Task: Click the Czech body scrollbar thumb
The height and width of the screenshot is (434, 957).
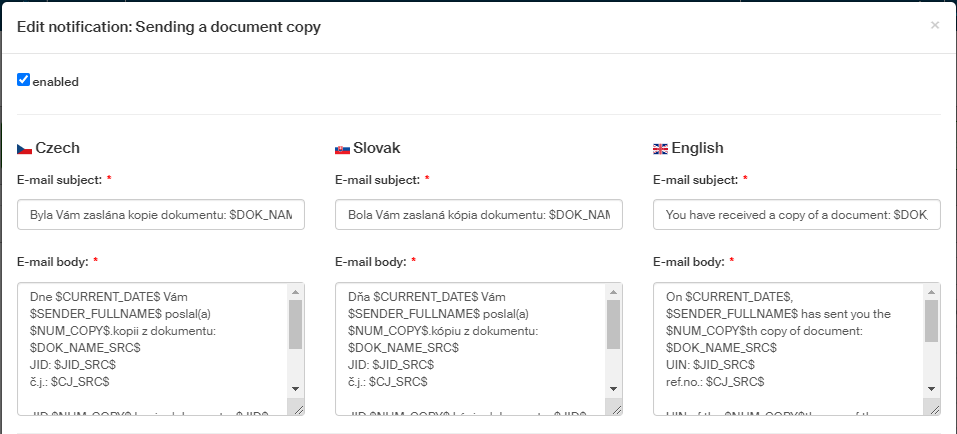Action: [x=295, y=323]
